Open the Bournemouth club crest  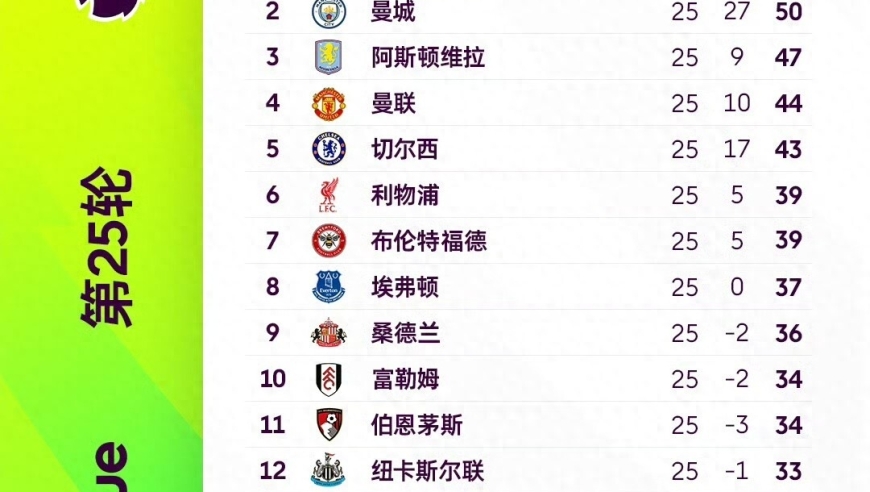point(328,425)
